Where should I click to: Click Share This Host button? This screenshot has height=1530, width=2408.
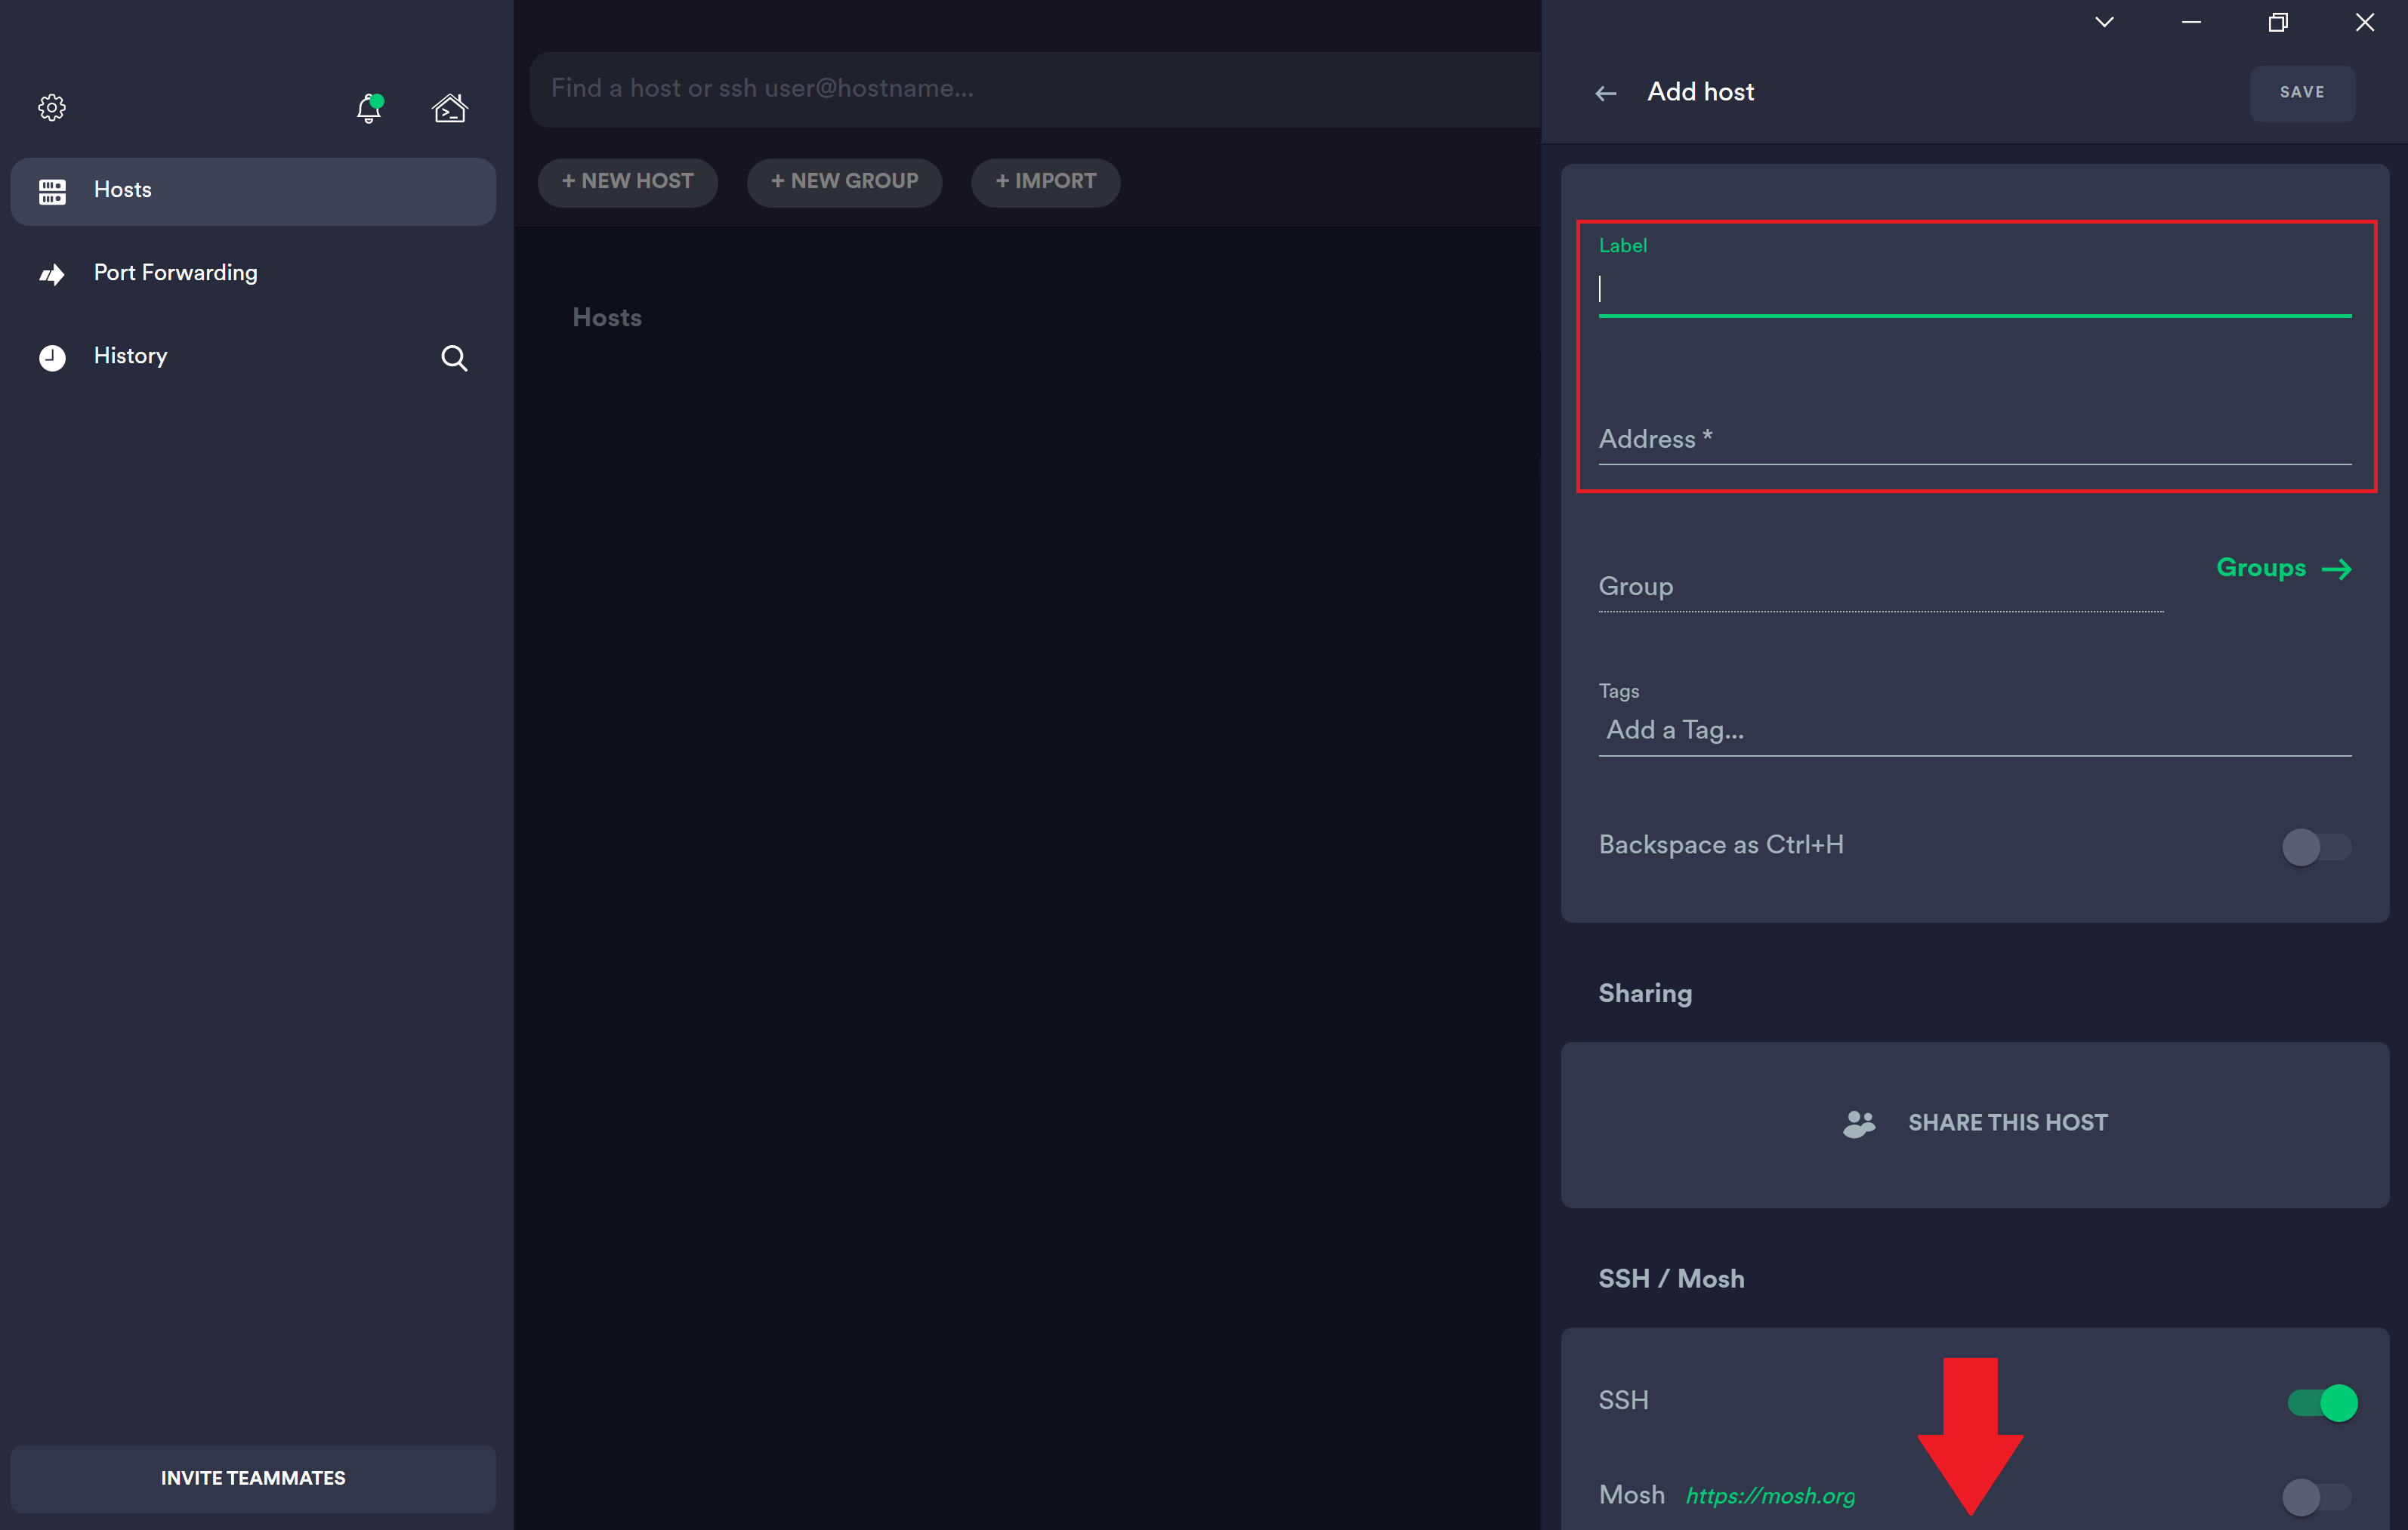[x=1974, y=1124]
